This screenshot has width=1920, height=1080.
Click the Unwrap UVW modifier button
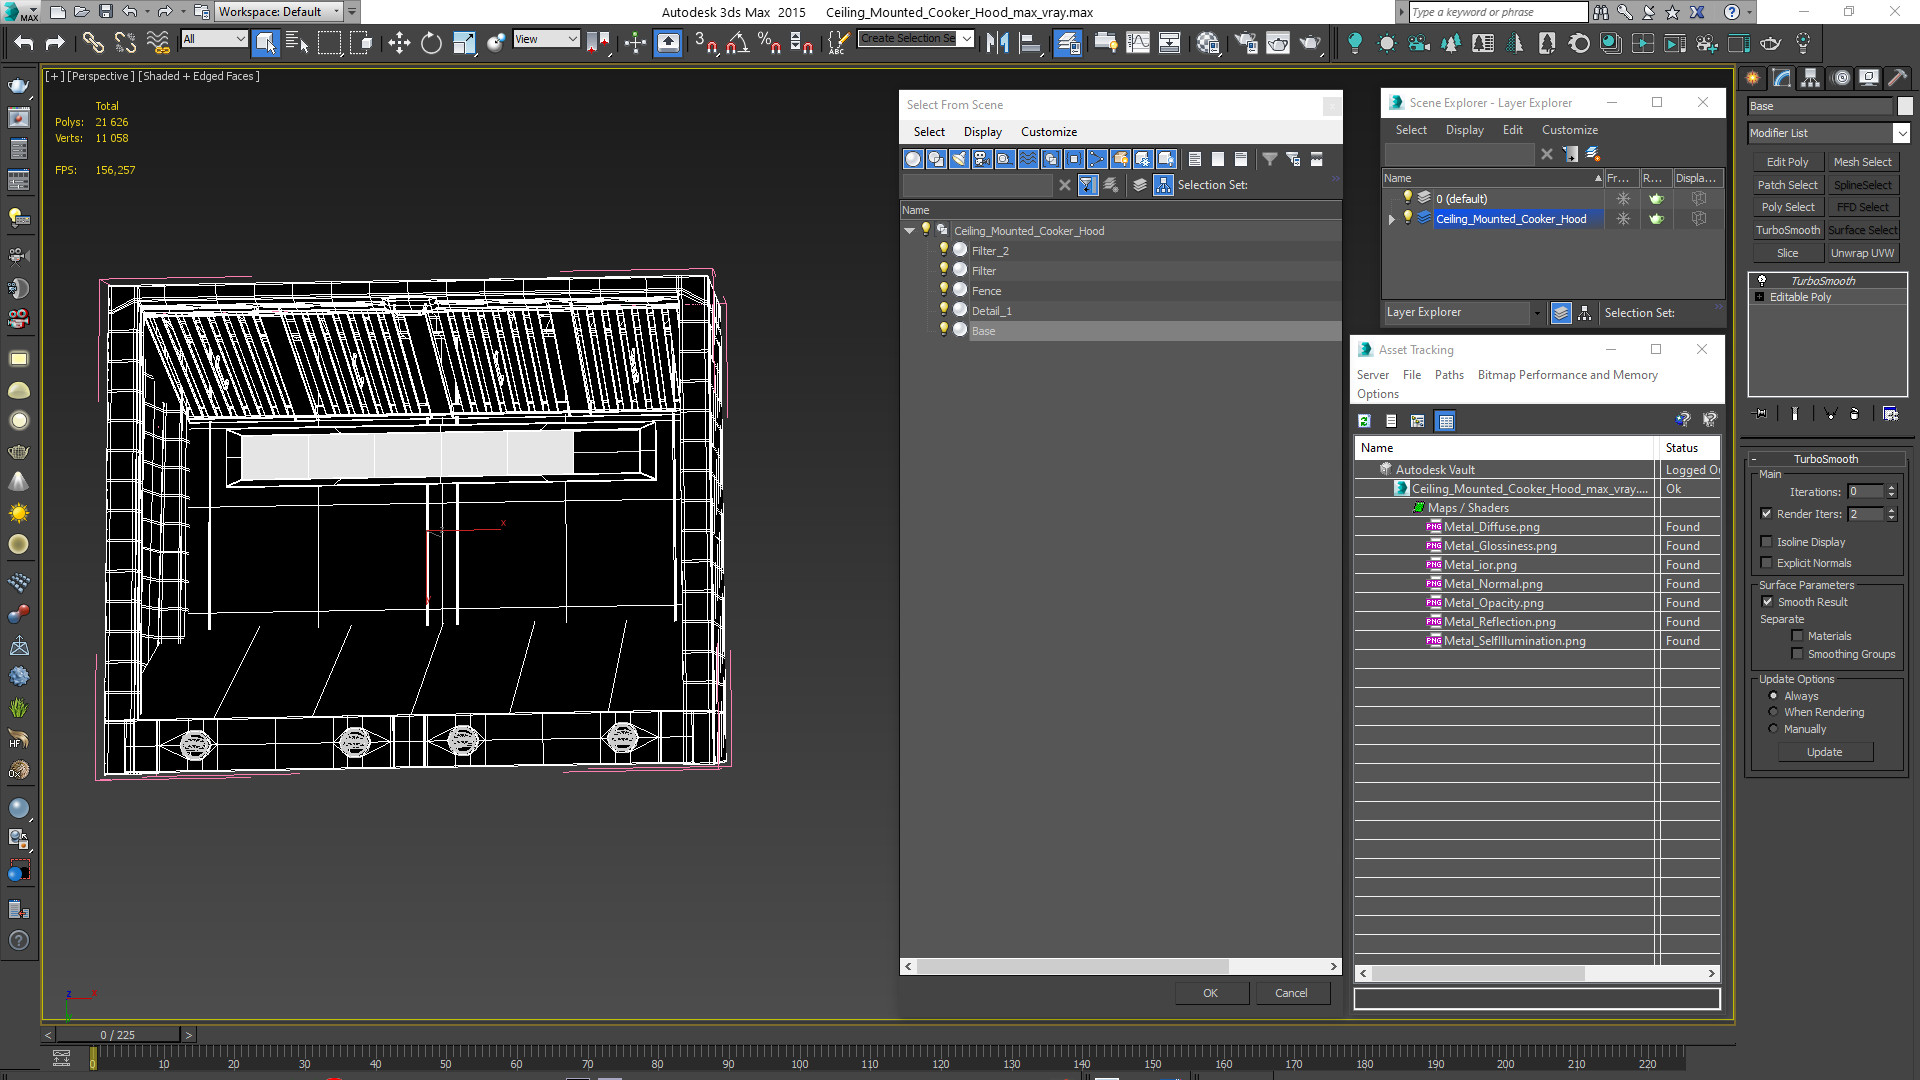coord(1862,253)
